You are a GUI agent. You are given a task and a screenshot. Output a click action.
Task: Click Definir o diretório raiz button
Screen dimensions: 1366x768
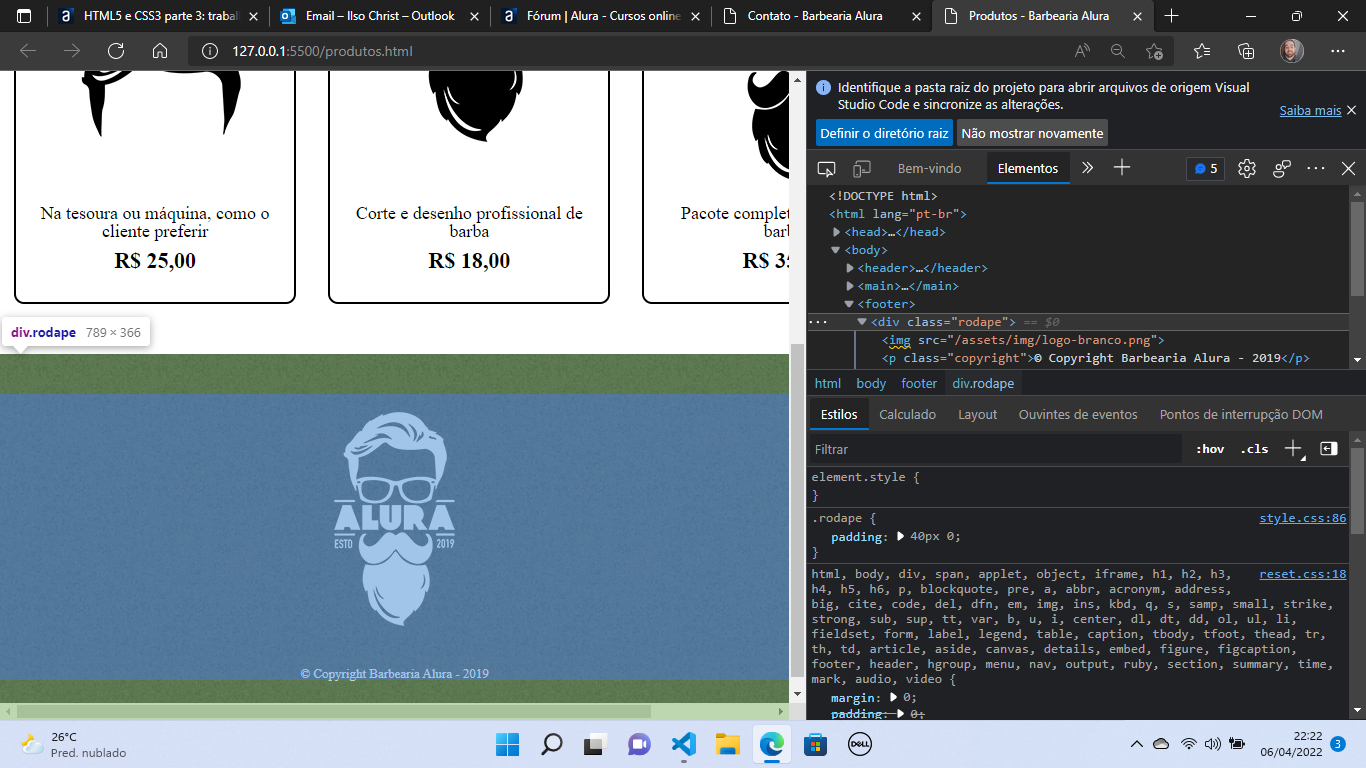point(884,133)
